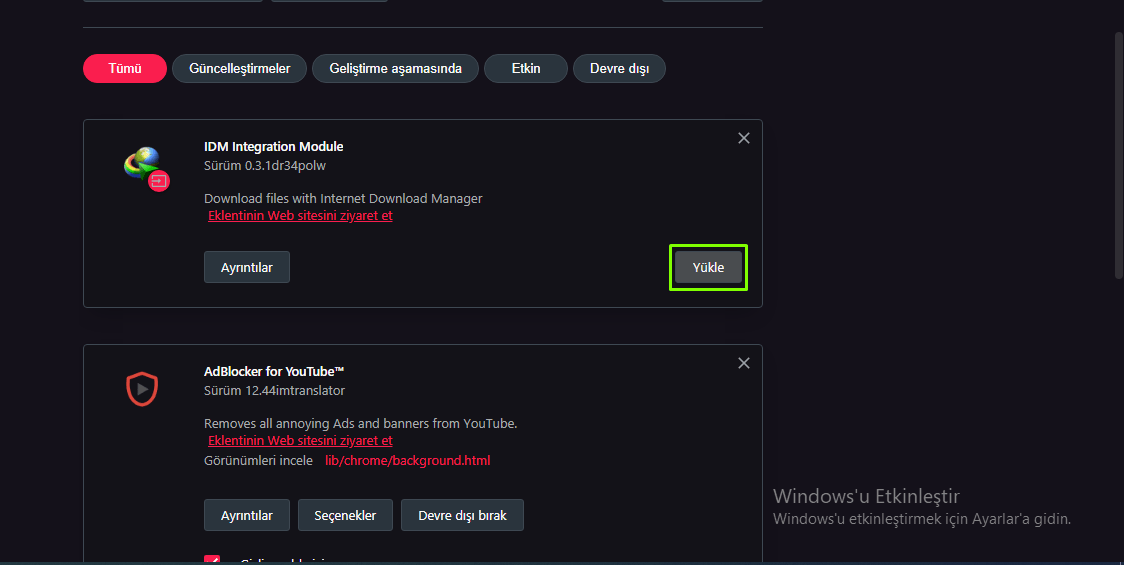This screenshot has height=565, width=1124.
Task: Switch to the Güncelleştirmeler tab
Action: 239,69
